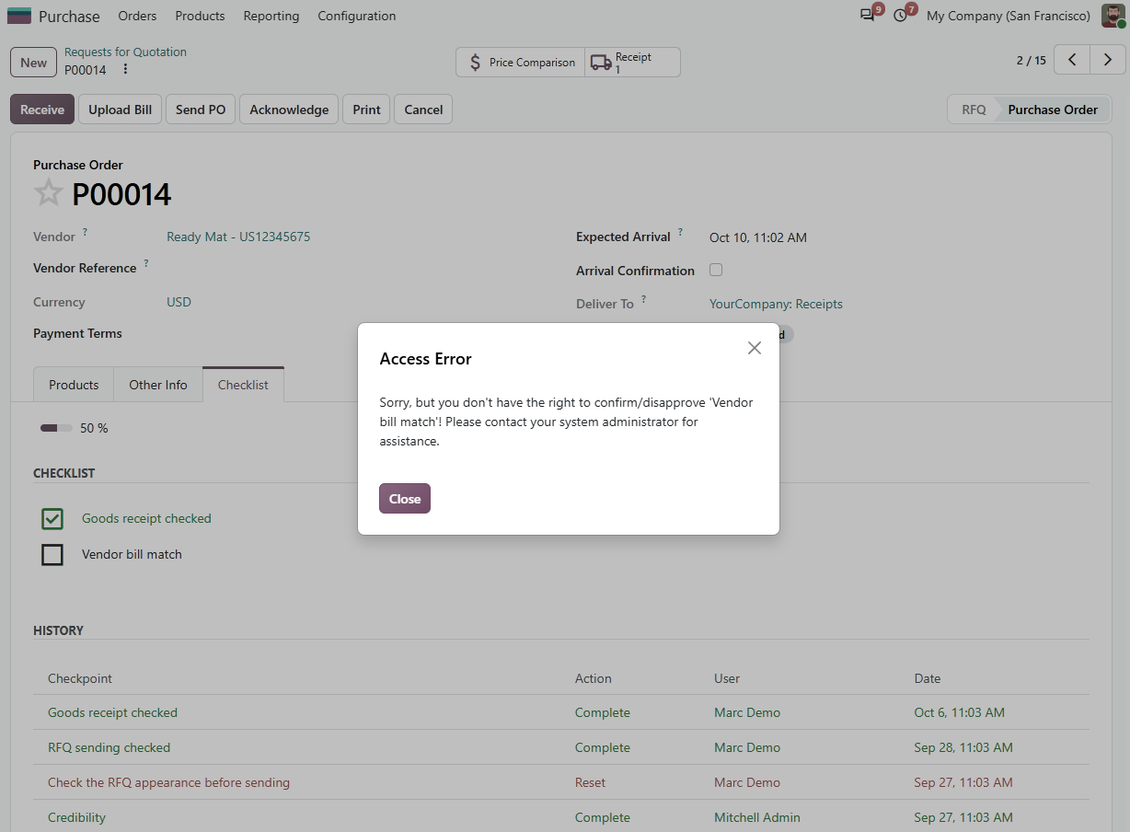This screenshot has height=832, width=1130.
Task: Click the Close button in dialog
Action: coord(405,499)
